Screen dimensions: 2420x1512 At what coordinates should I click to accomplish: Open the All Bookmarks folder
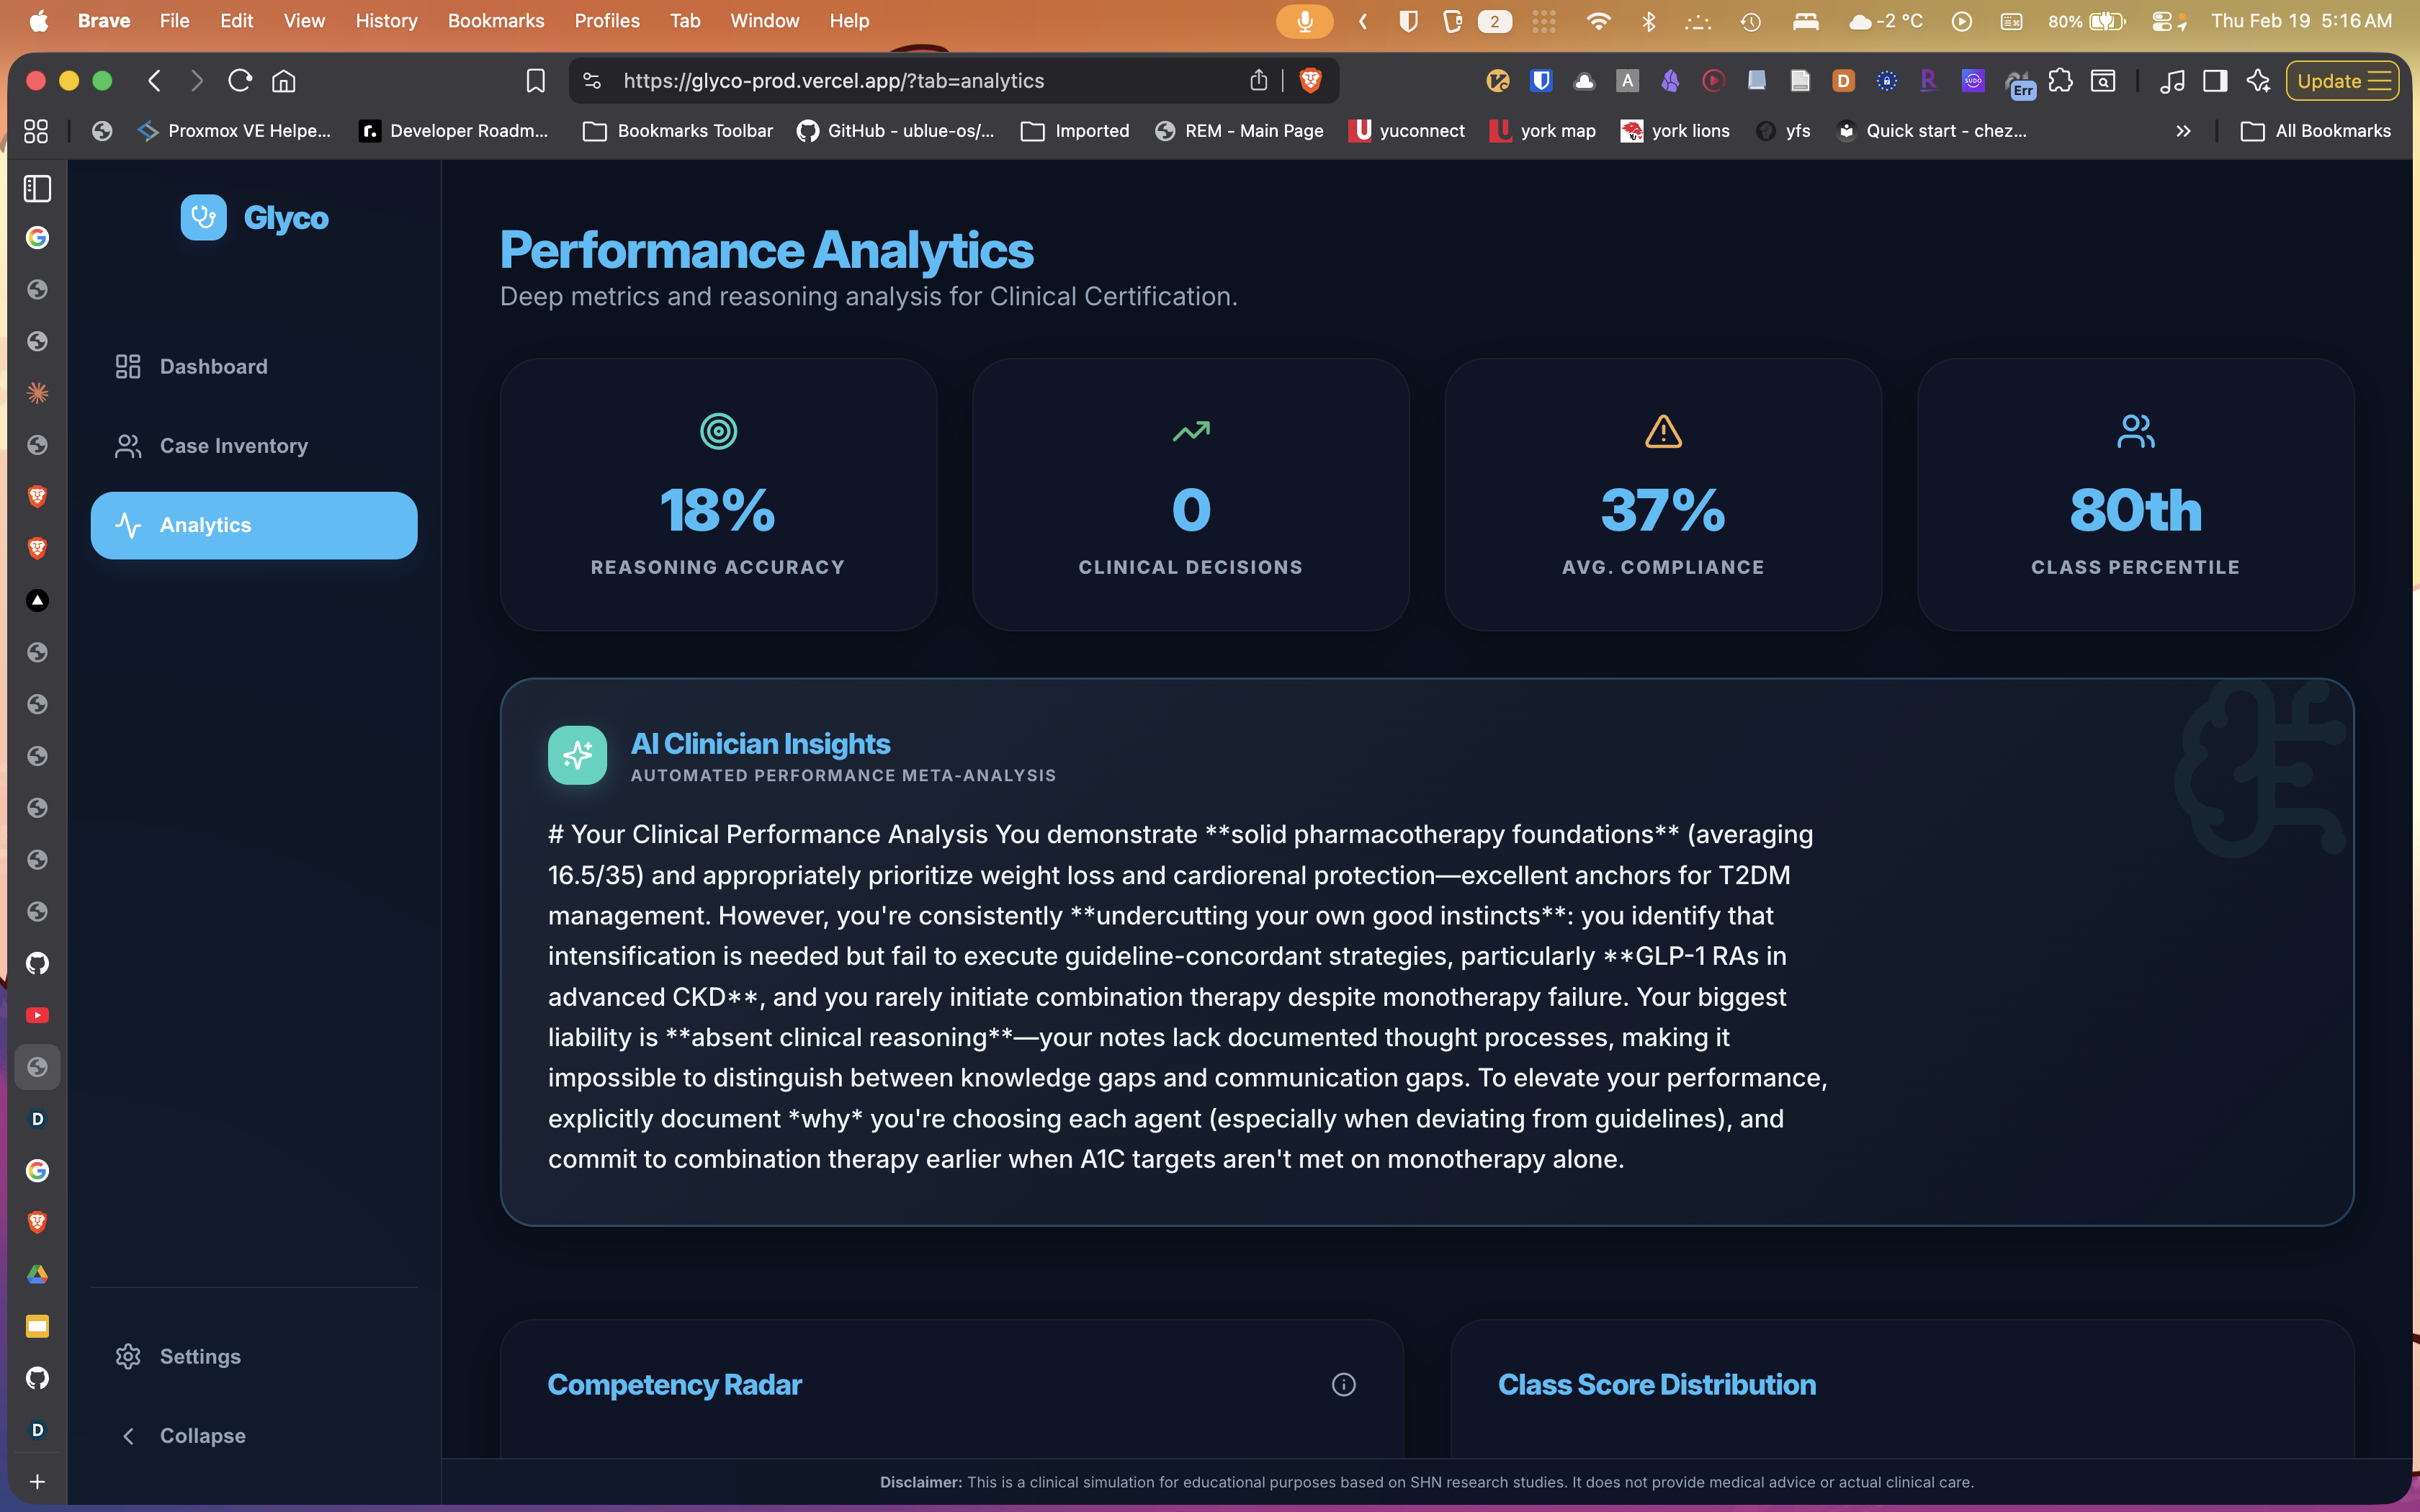(x=2316, y=131)
